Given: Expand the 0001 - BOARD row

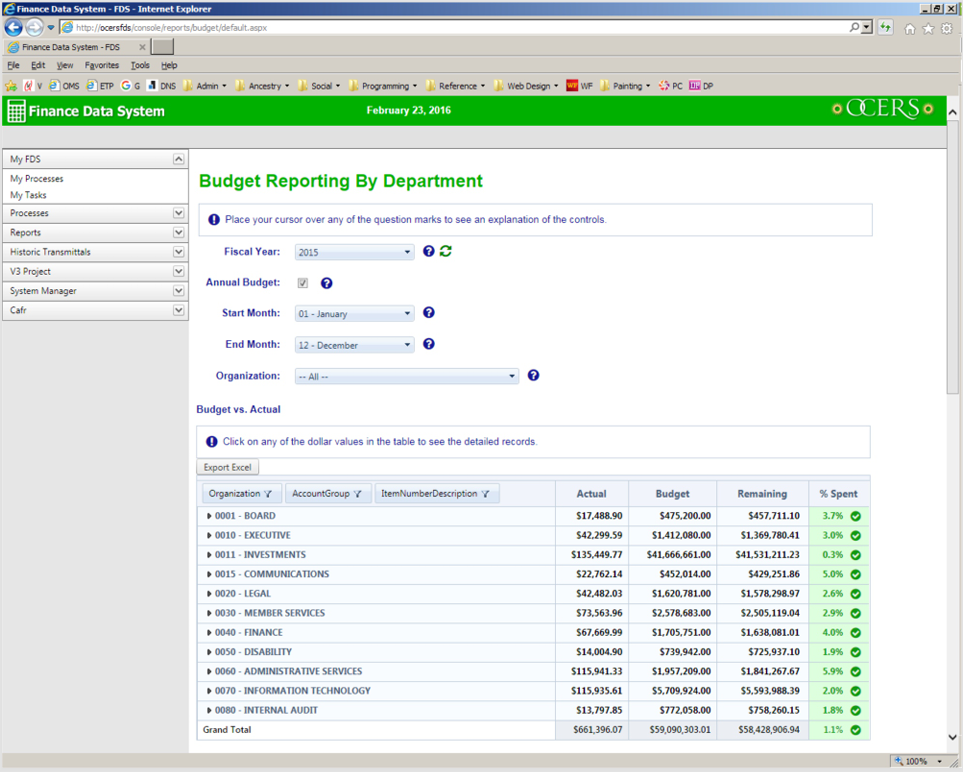Looking at the screenshot, I should (209, 516).
